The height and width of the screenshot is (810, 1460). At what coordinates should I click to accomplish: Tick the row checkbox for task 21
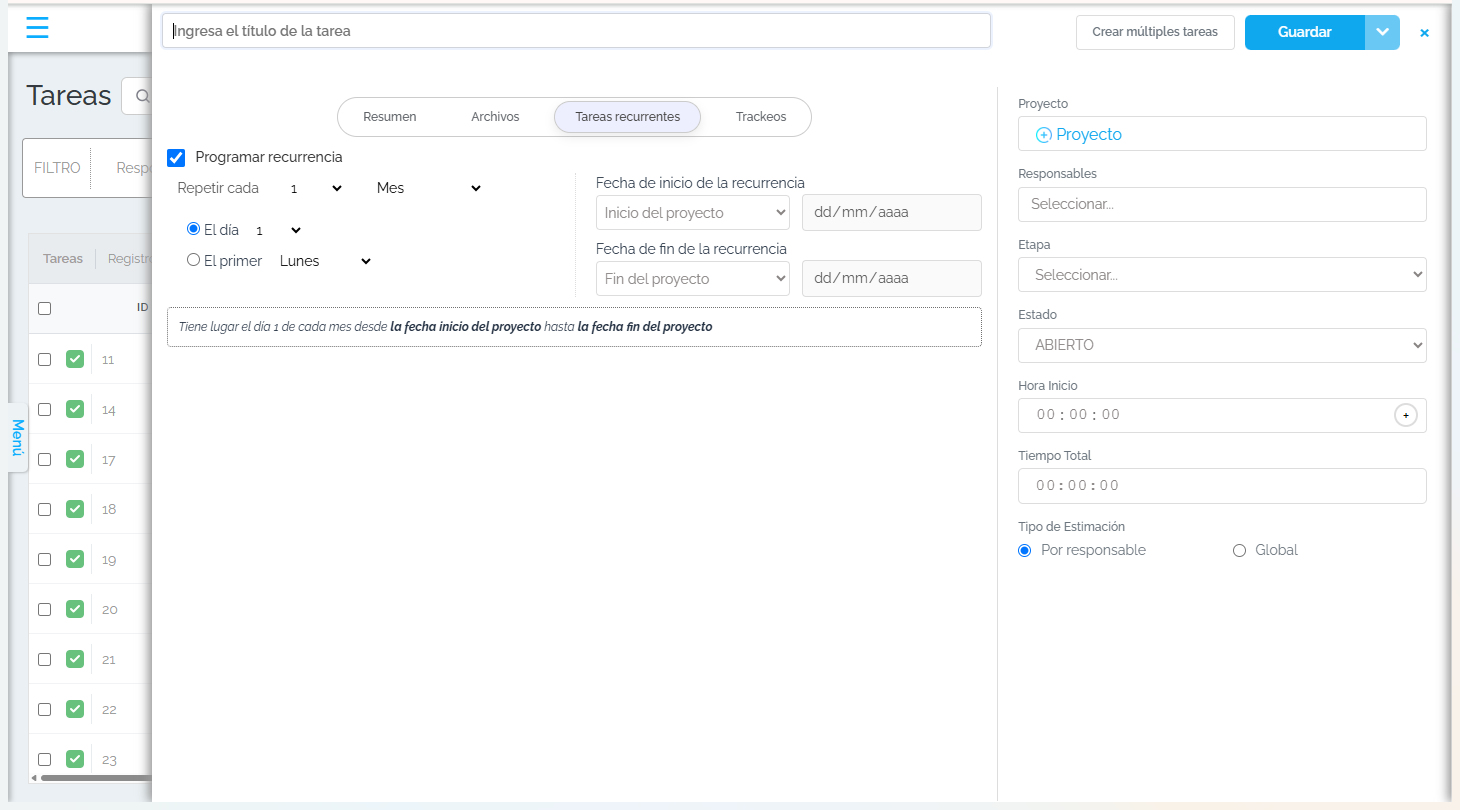coord(44,659)
